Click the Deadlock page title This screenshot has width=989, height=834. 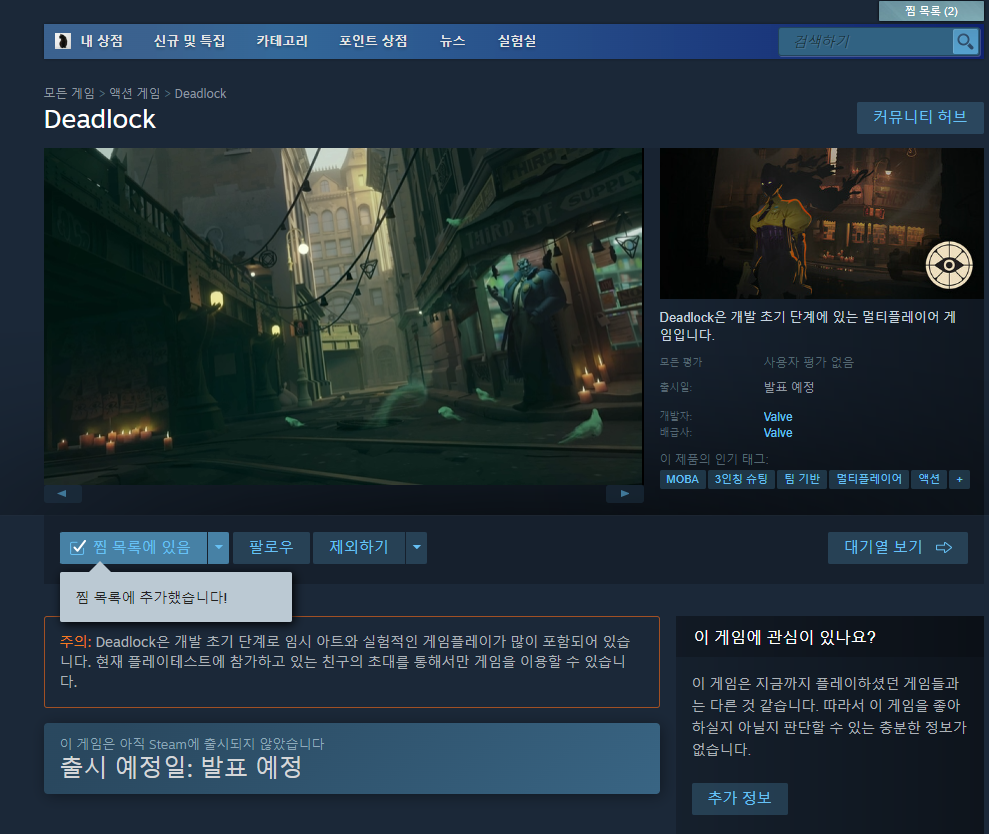pyautogui.click(x=100, y=119)
